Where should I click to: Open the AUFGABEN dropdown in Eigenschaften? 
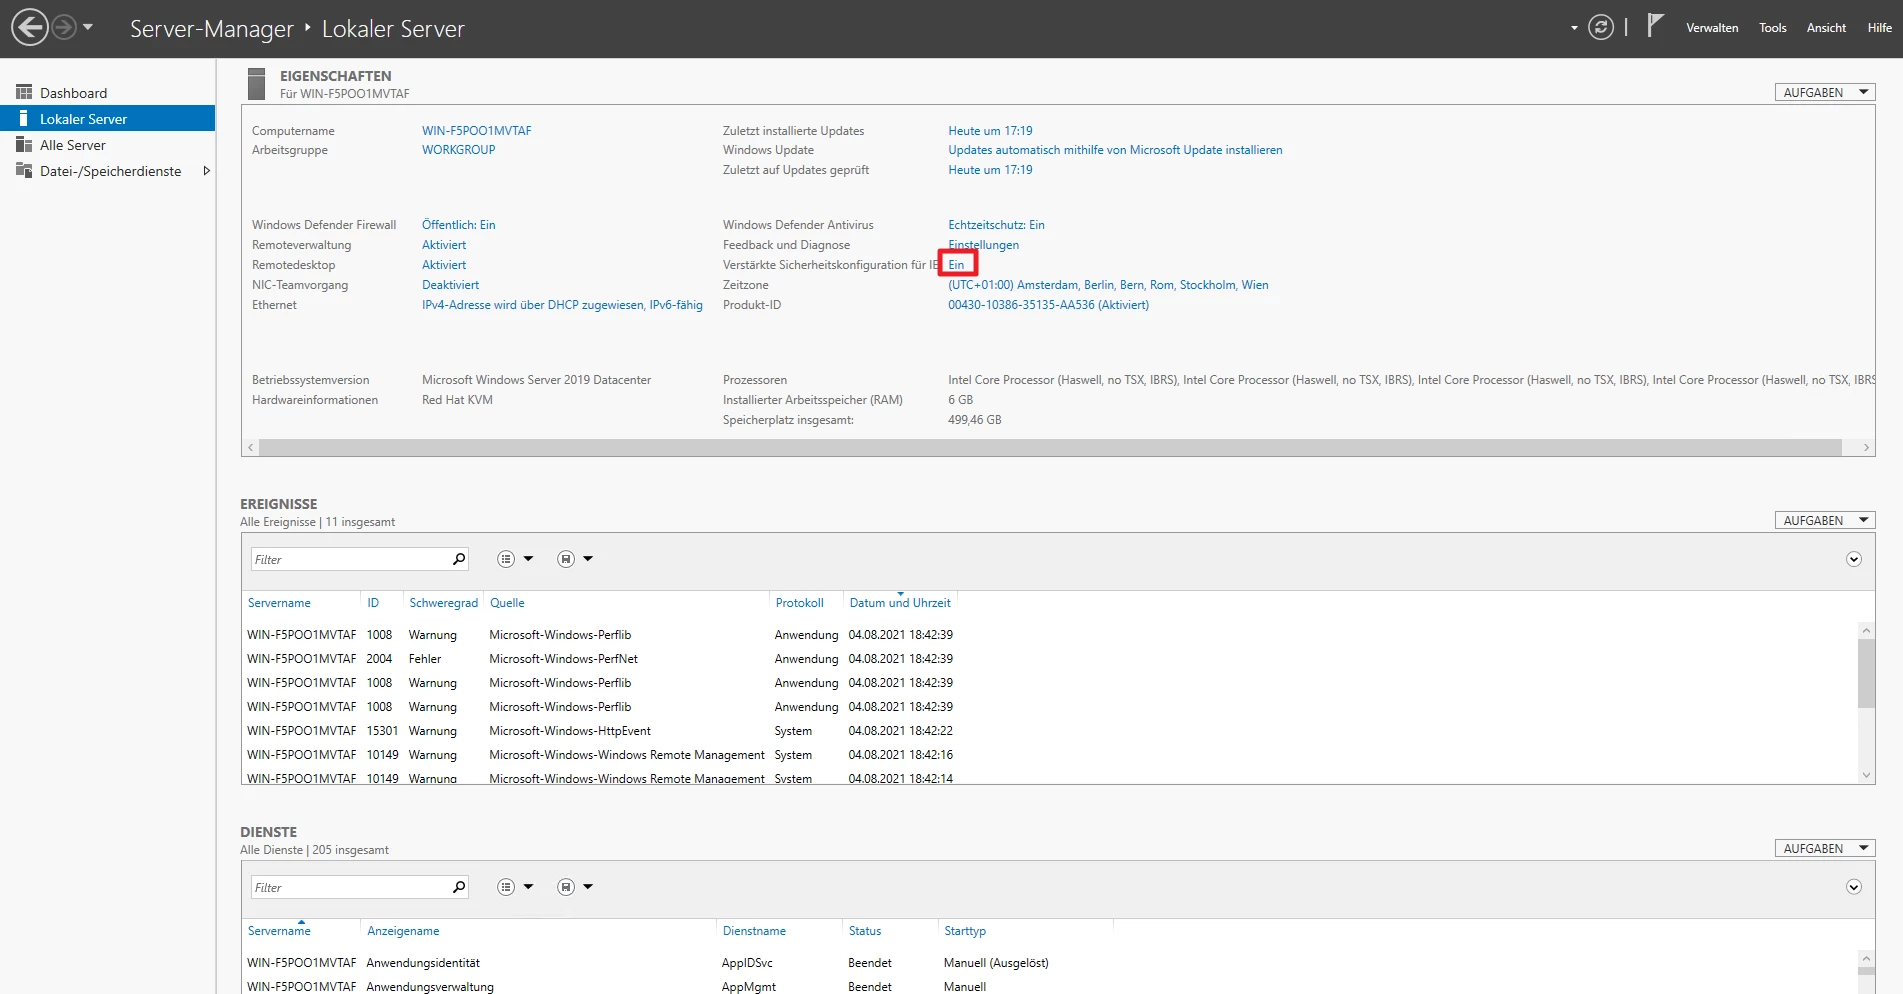pos(1824,92)
